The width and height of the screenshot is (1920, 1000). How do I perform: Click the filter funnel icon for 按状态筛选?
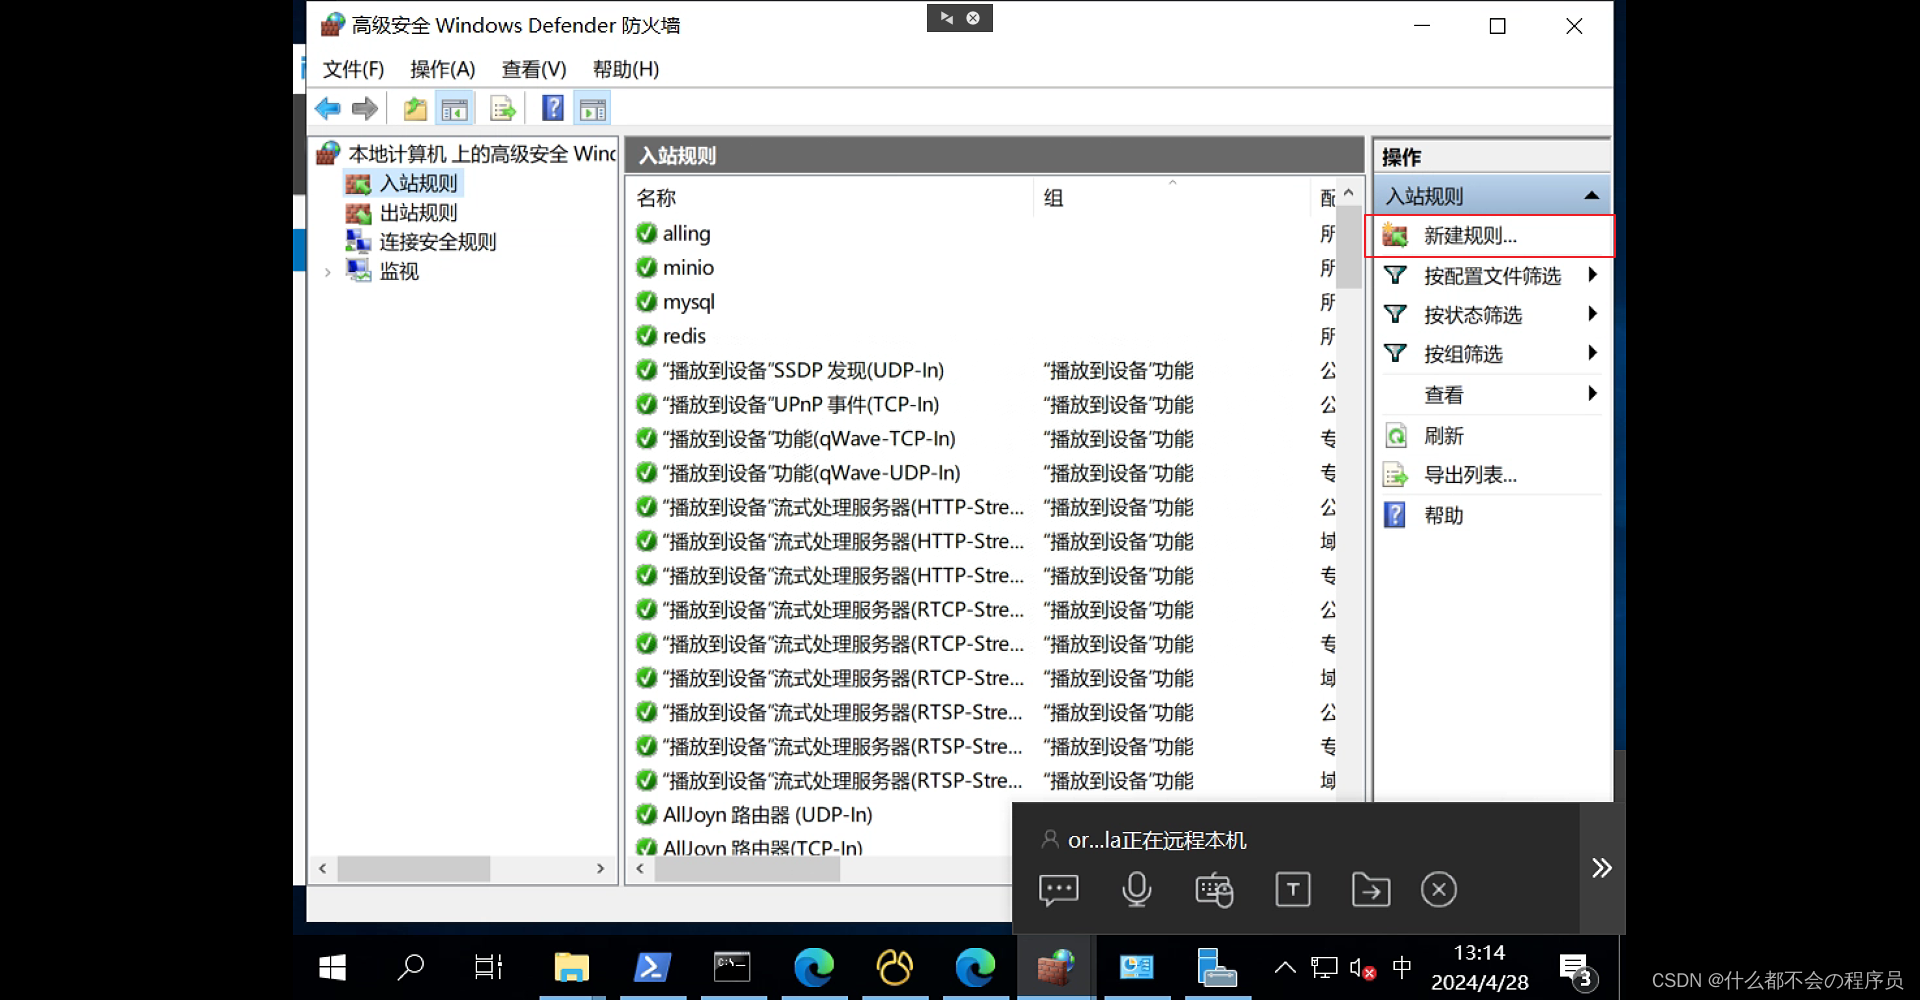click(x=1395, y=315)
